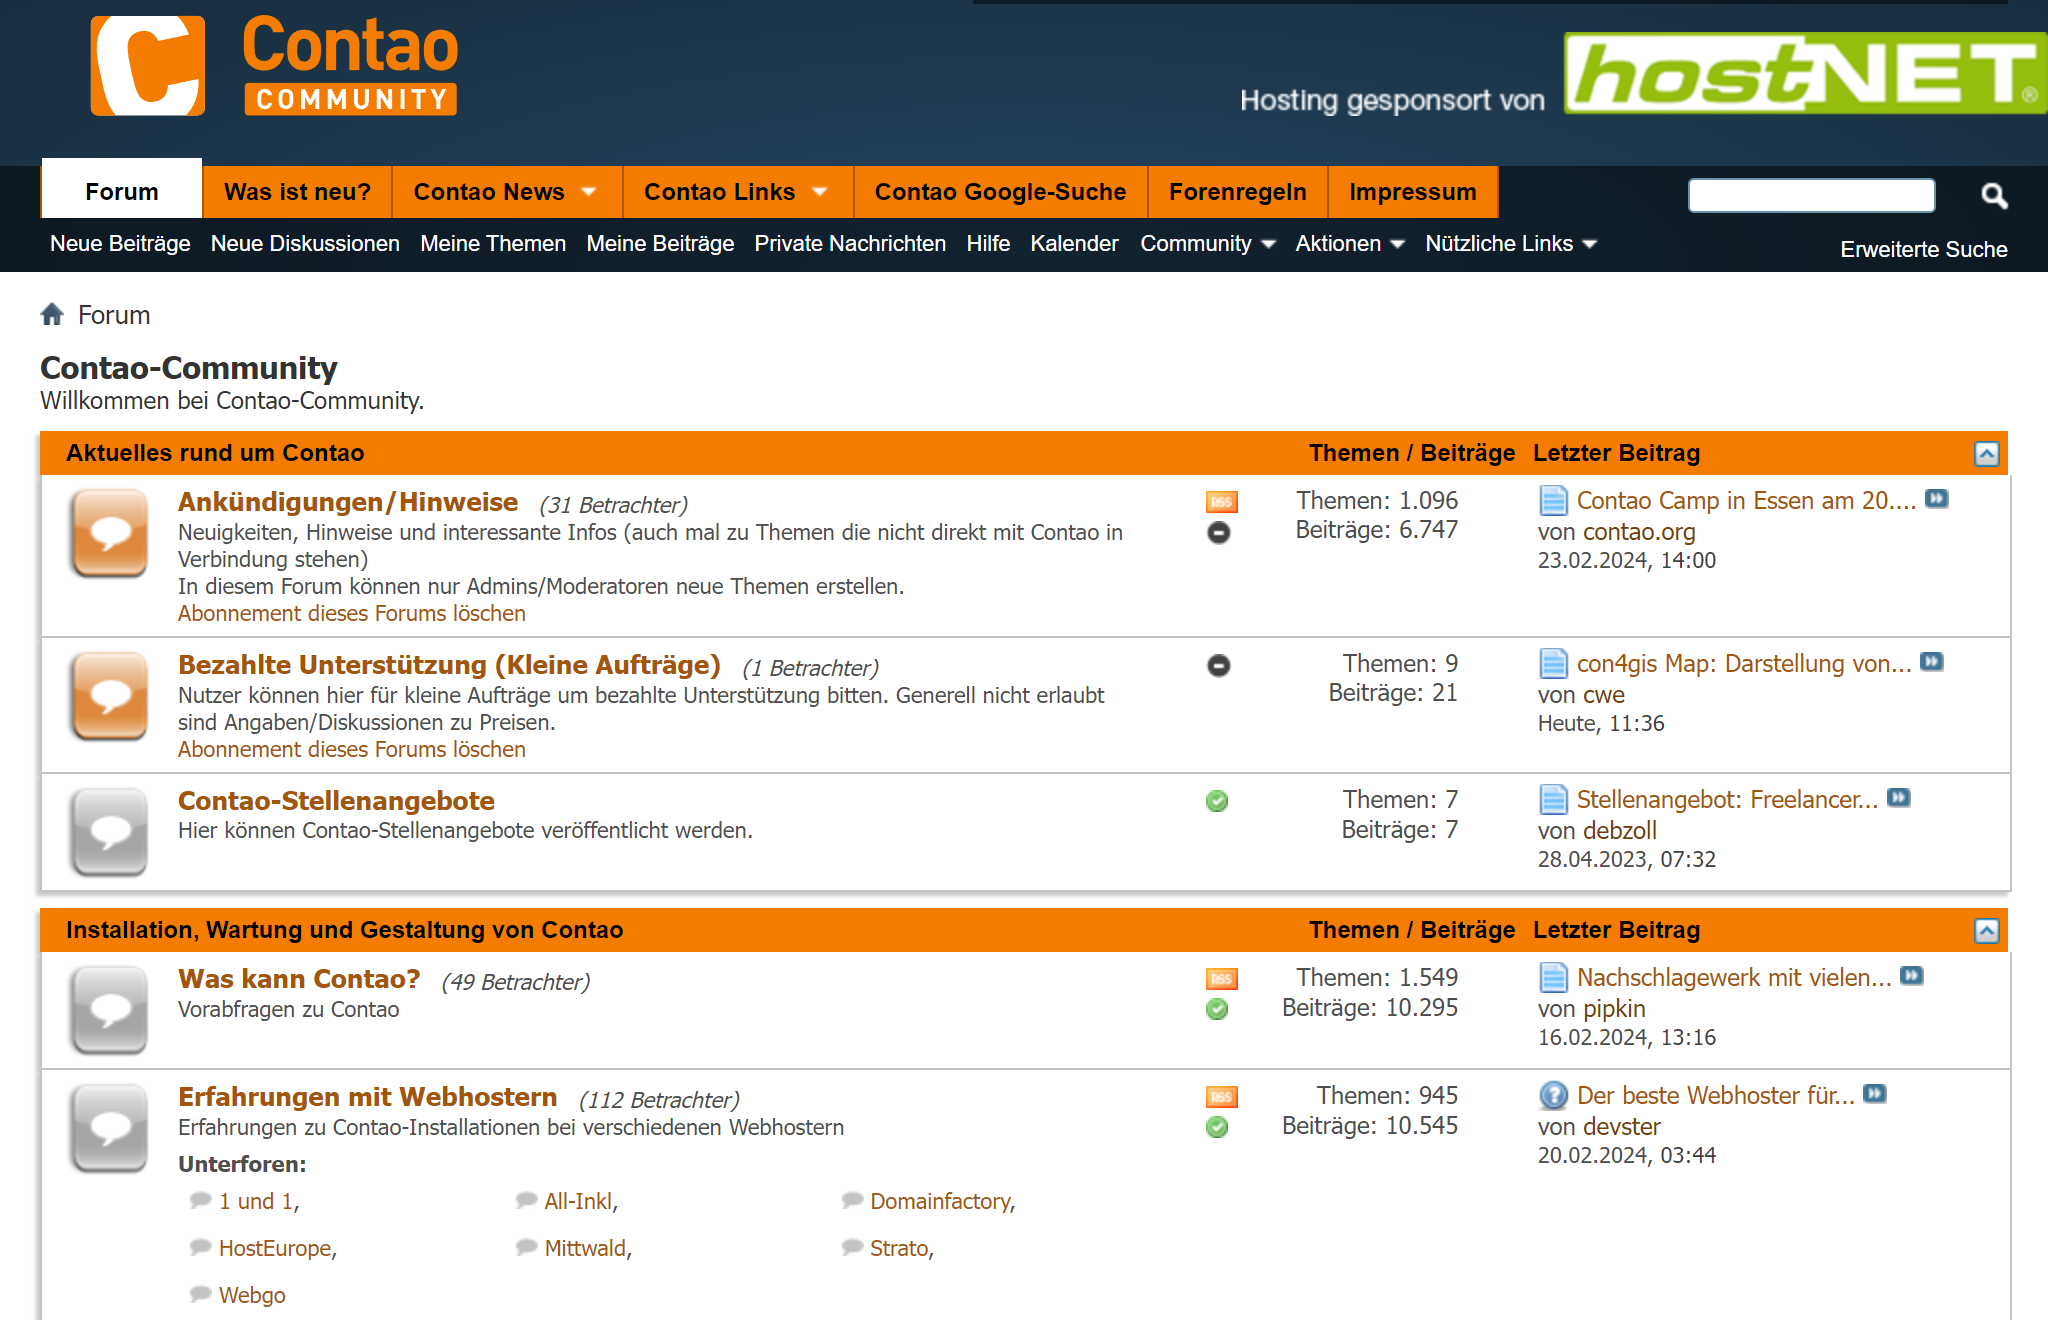Open the Domainfactory subforum
This screenshot has height=1320, width=2048.
click(942, 1201)
